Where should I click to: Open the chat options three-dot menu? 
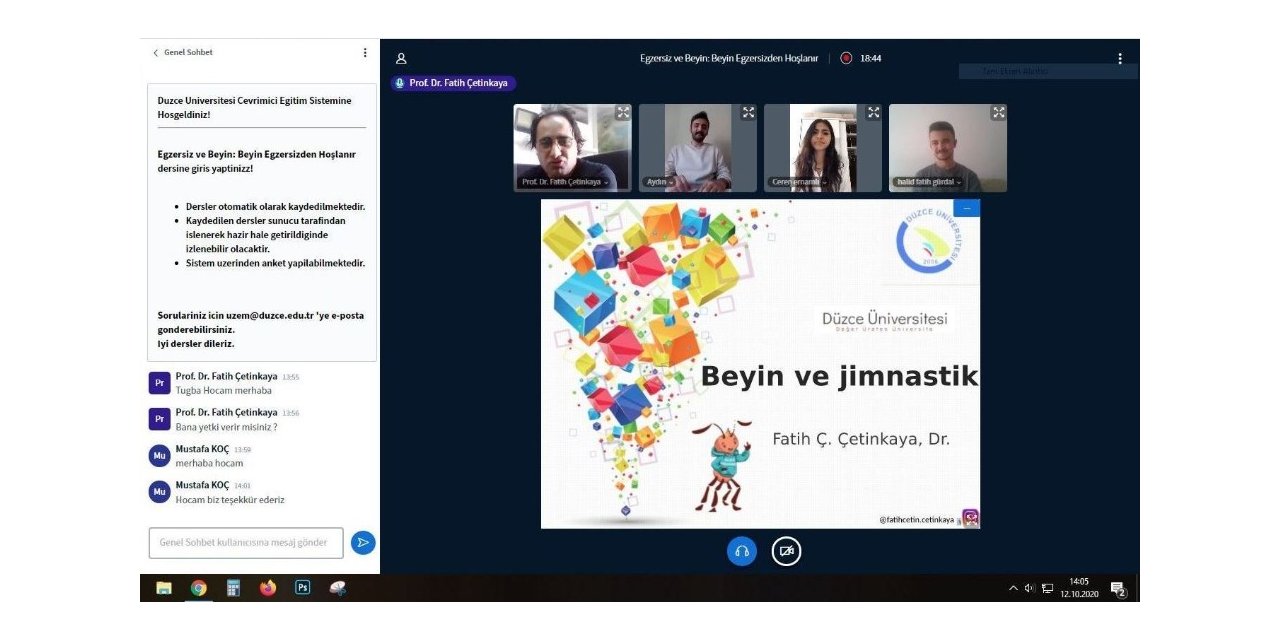[x=365, y=52]
